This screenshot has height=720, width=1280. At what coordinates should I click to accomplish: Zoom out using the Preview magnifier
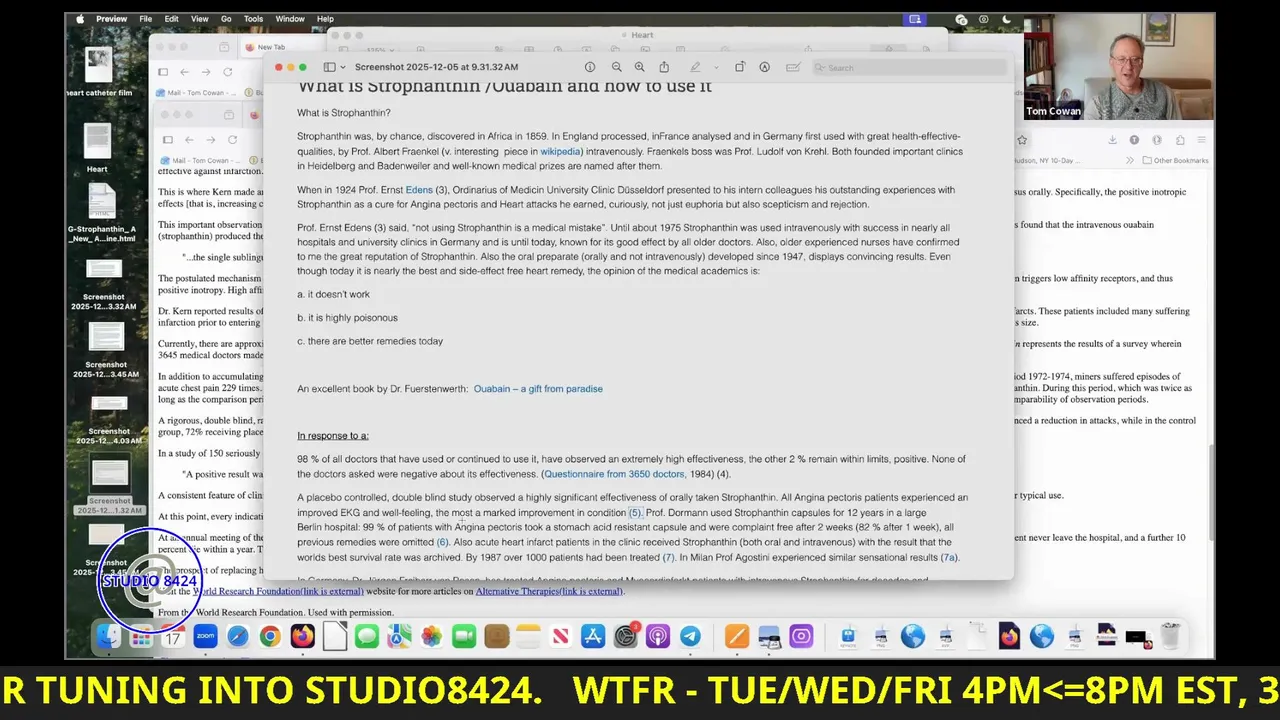tap(616, 67)
